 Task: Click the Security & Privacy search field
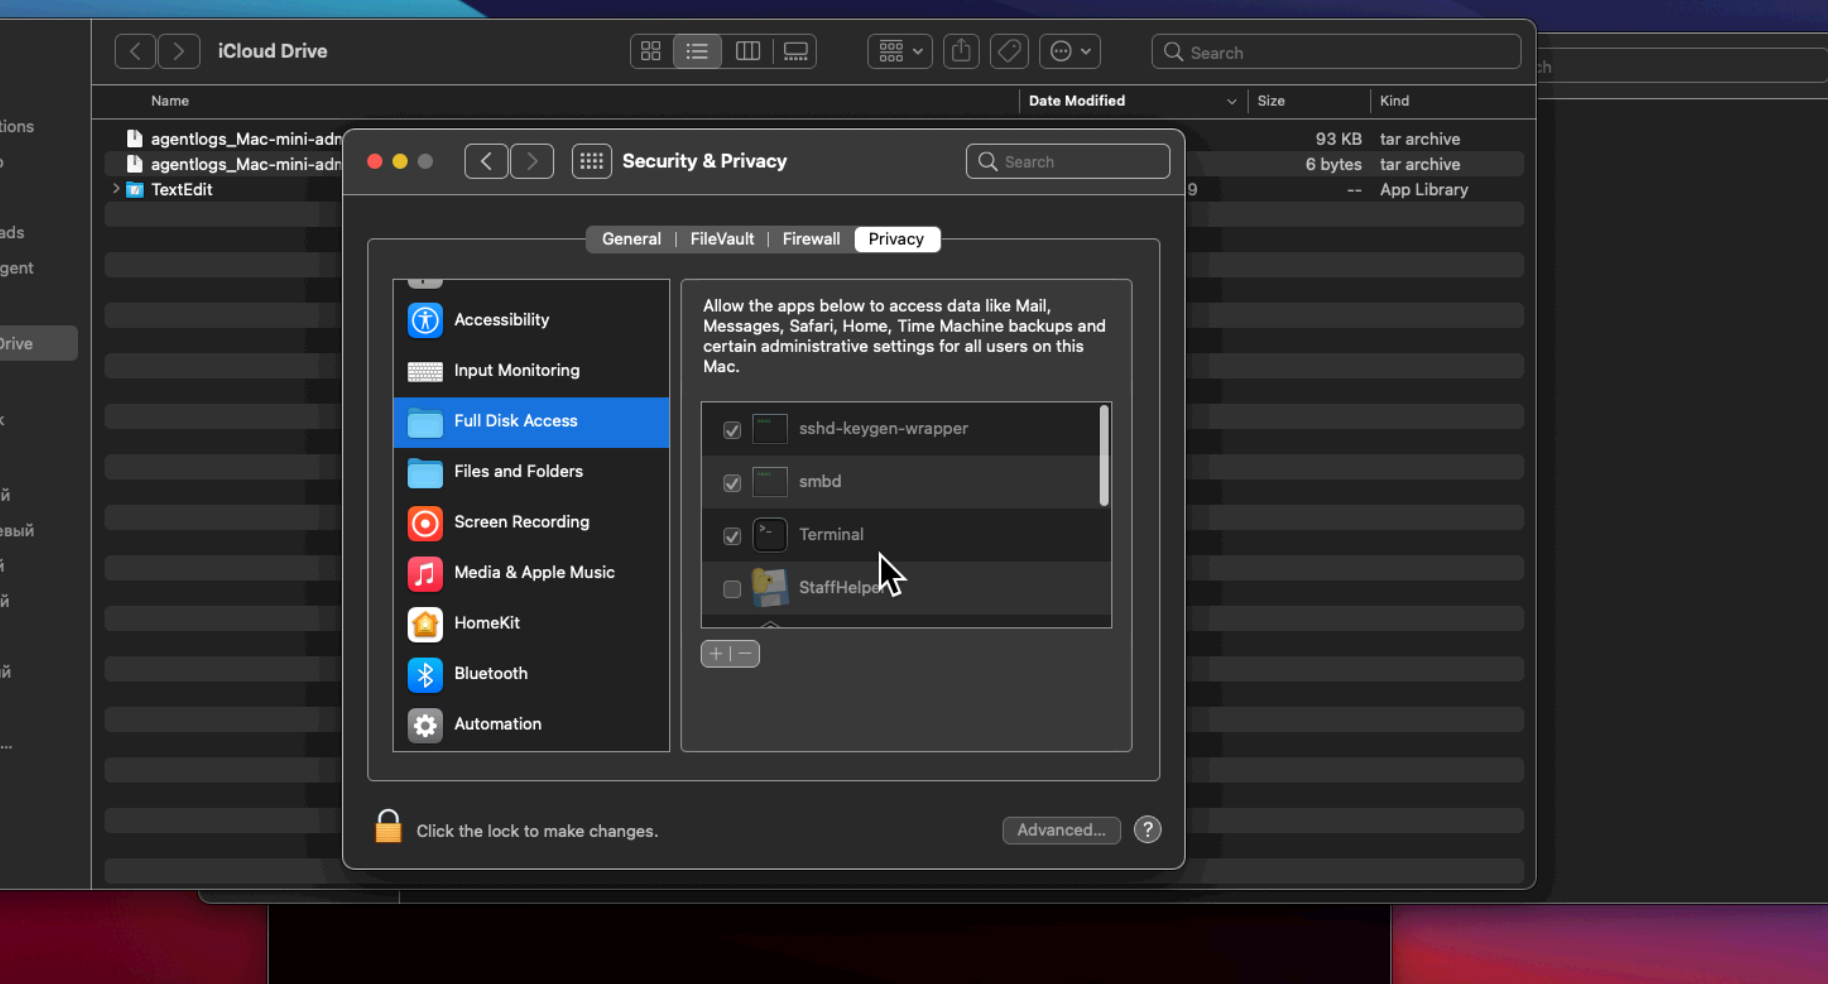[x=1068, y=161]
